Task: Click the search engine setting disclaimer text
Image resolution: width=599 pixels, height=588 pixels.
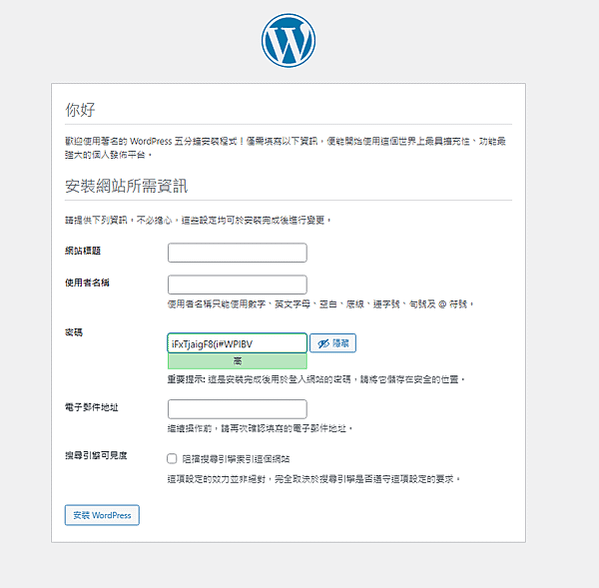Action: point(314,479)
